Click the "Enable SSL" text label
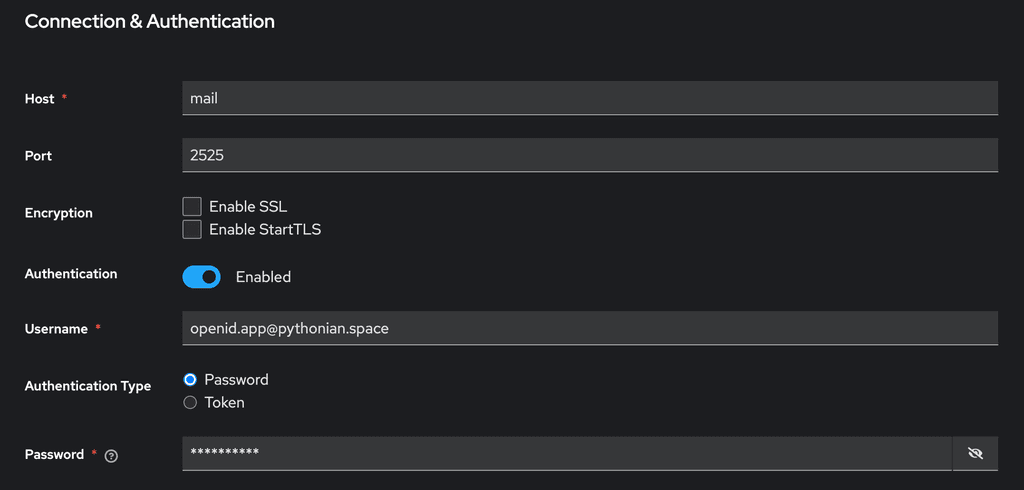Screen dimensions: 1024x490 click(248, 206)
